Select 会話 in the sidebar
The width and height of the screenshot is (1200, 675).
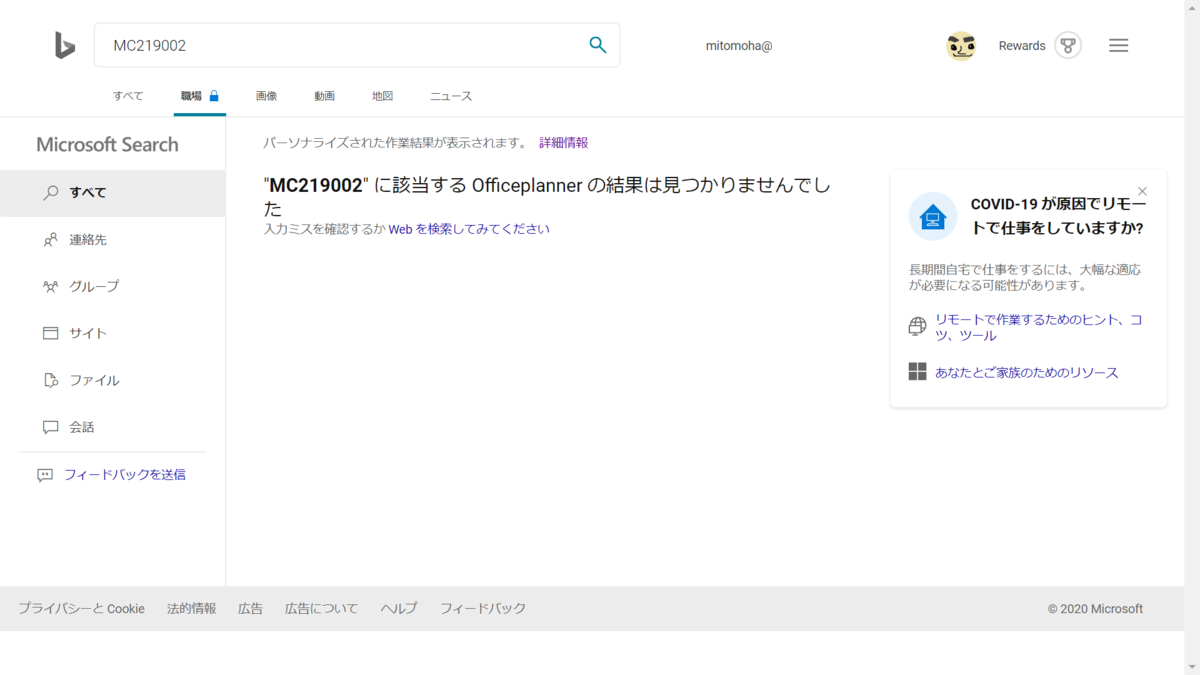[x=112, y=427]
